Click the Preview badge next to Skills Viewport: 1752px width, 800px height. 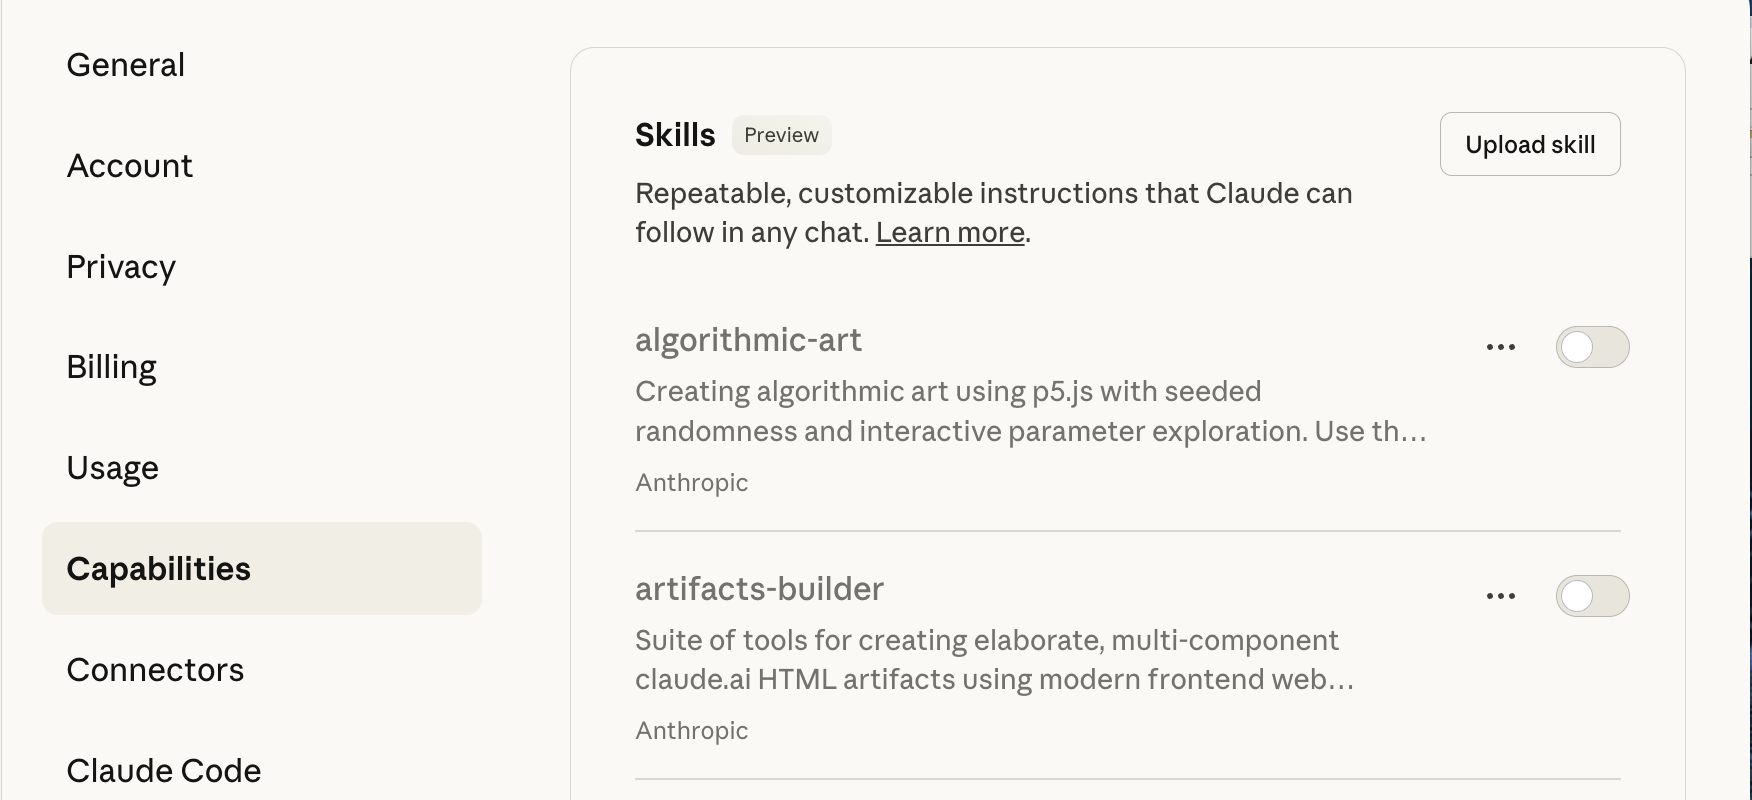coord(781,134)
